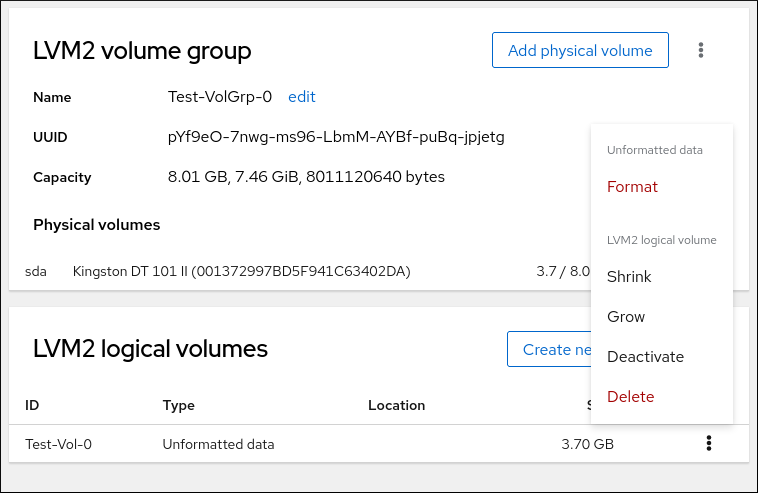Choose Format from the dropdown menu
Viewport: 758px width, 493px height.
(x=632, y=187)
